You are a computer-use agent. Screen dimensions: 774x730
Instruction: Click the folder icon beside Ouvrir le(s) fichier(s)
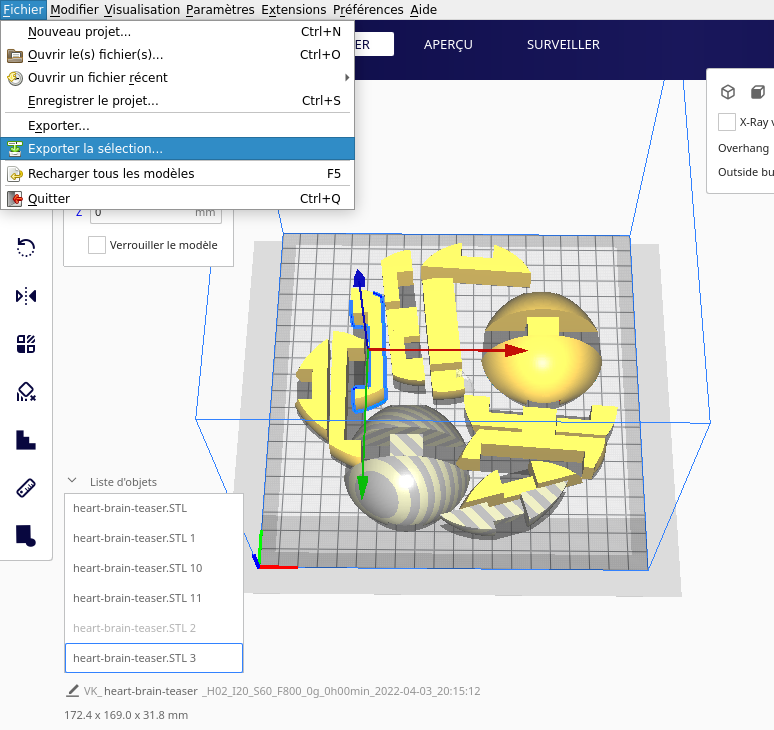tap(15, 55)
